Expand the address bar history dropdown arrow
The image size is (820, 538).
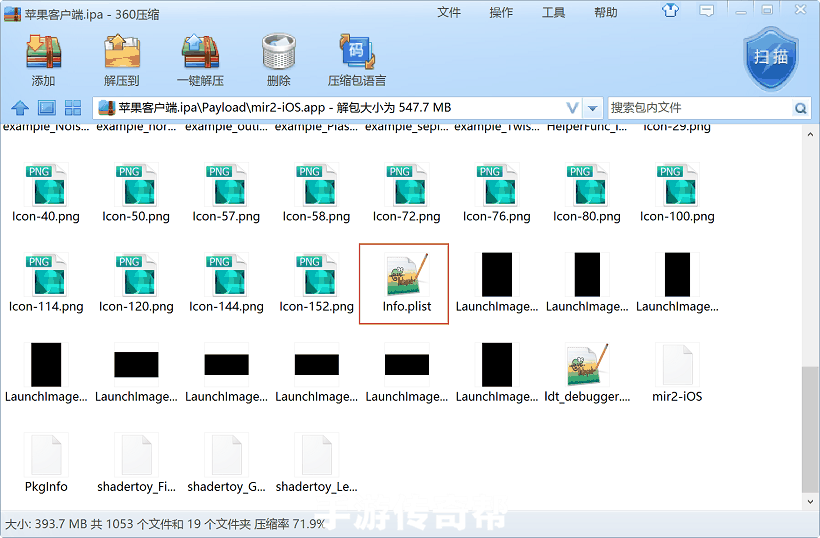593,108
